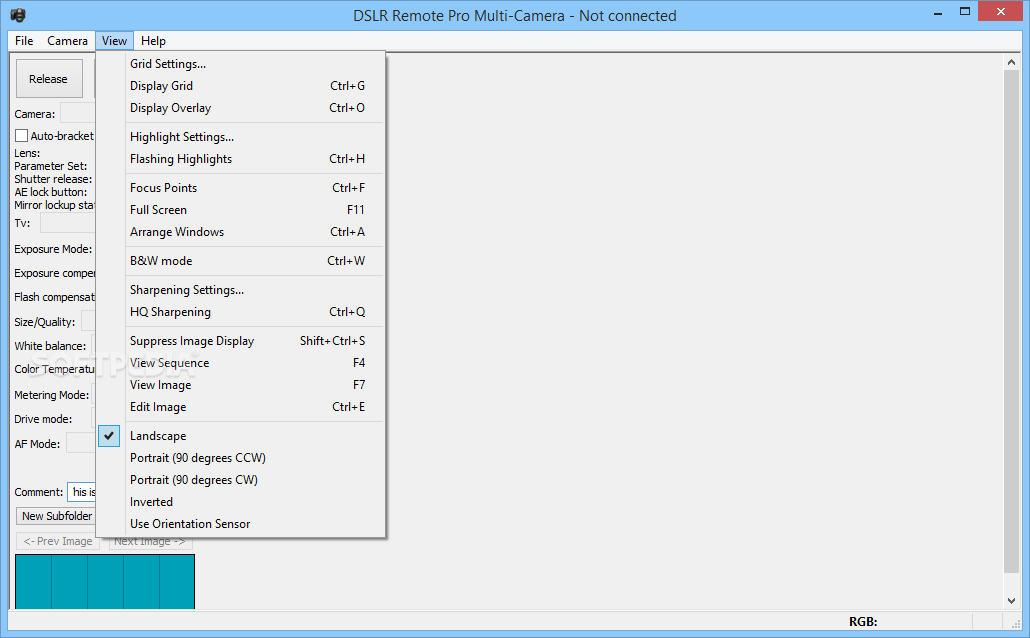Close the DSLR Remote Pro window
The height and width of the screenshot is (638, 1030).
[1000, 12]
